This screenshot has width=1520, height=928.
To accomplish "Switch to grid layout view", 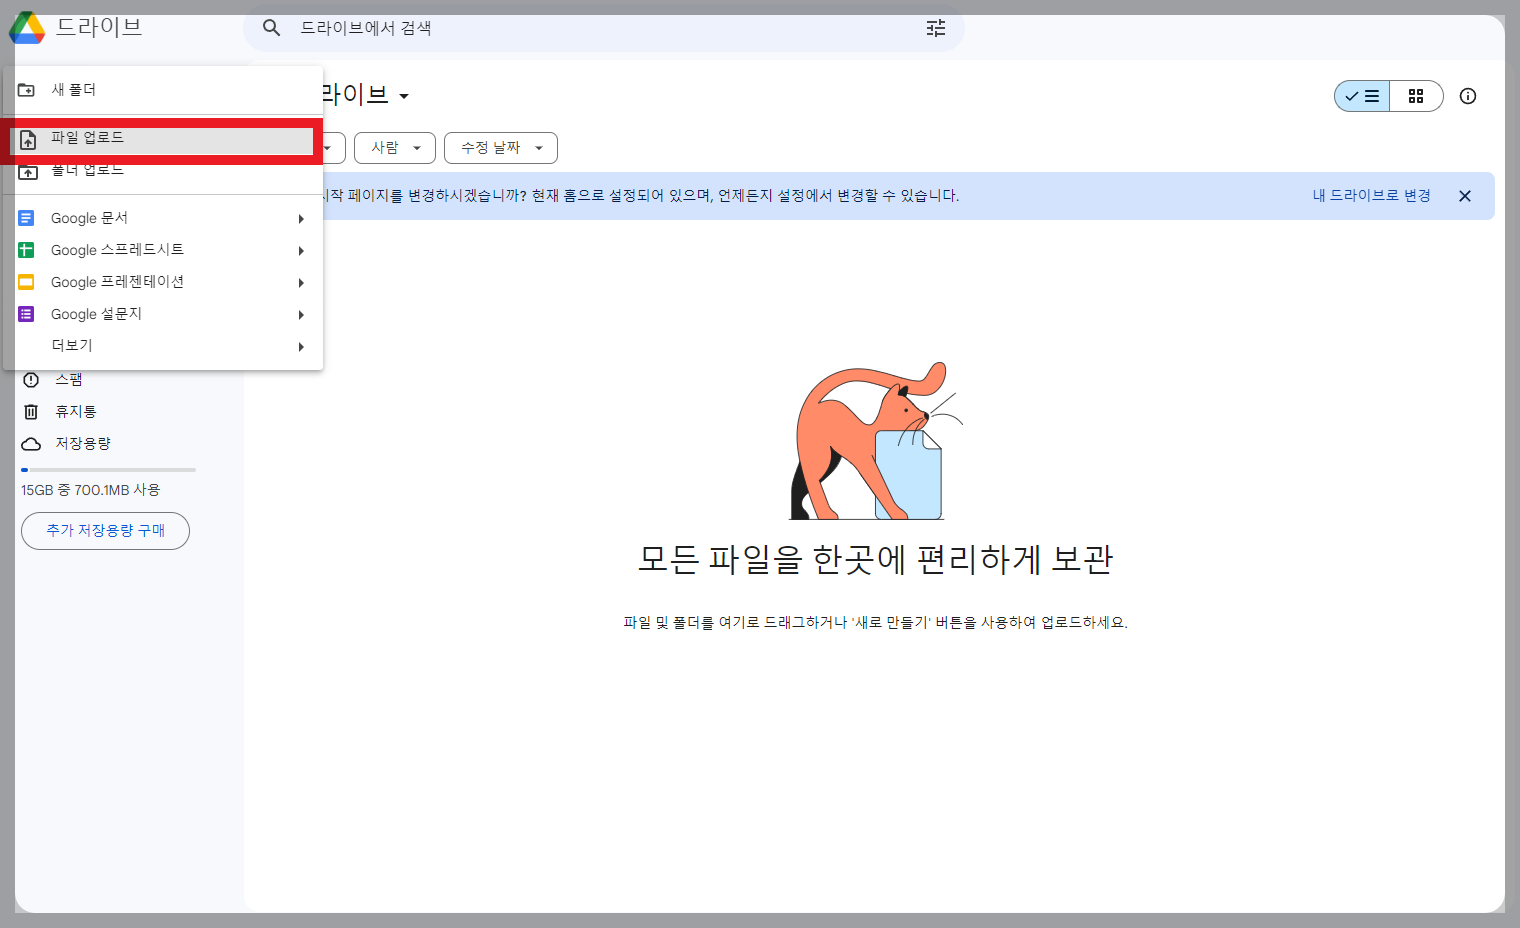I will click(x=1416, y=96).
